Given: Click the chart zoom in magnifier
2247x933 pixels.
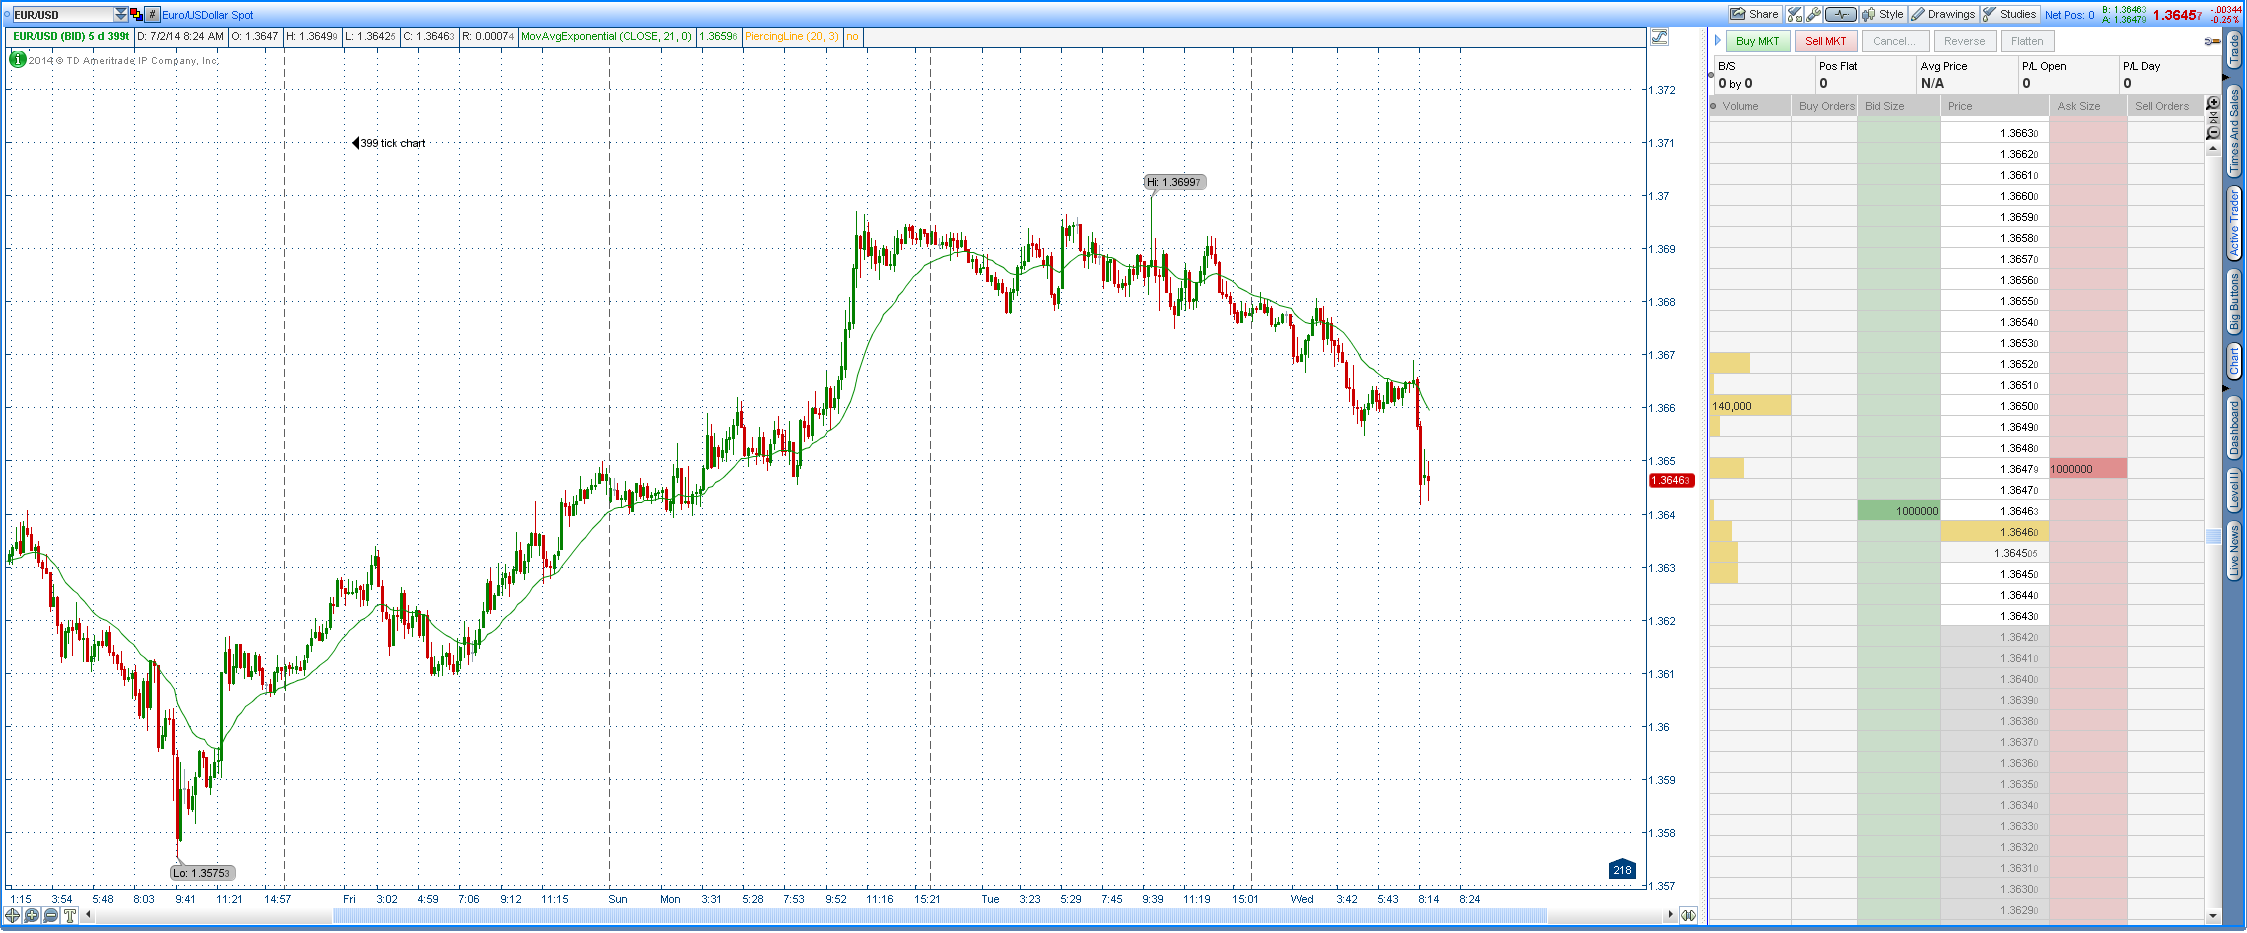Looking at the screenshot, I should pos(32,915).
